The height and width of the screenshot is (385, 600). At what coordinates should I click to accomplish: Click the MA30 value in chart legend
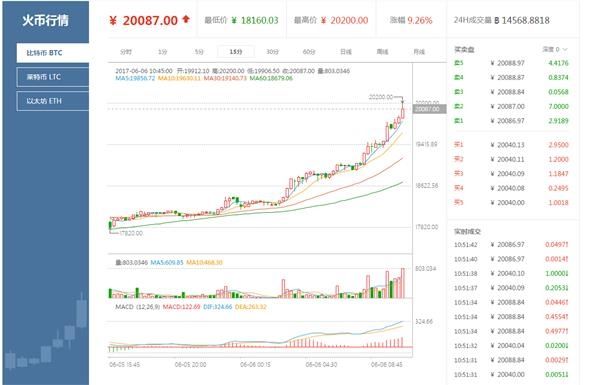pos(225,78)
